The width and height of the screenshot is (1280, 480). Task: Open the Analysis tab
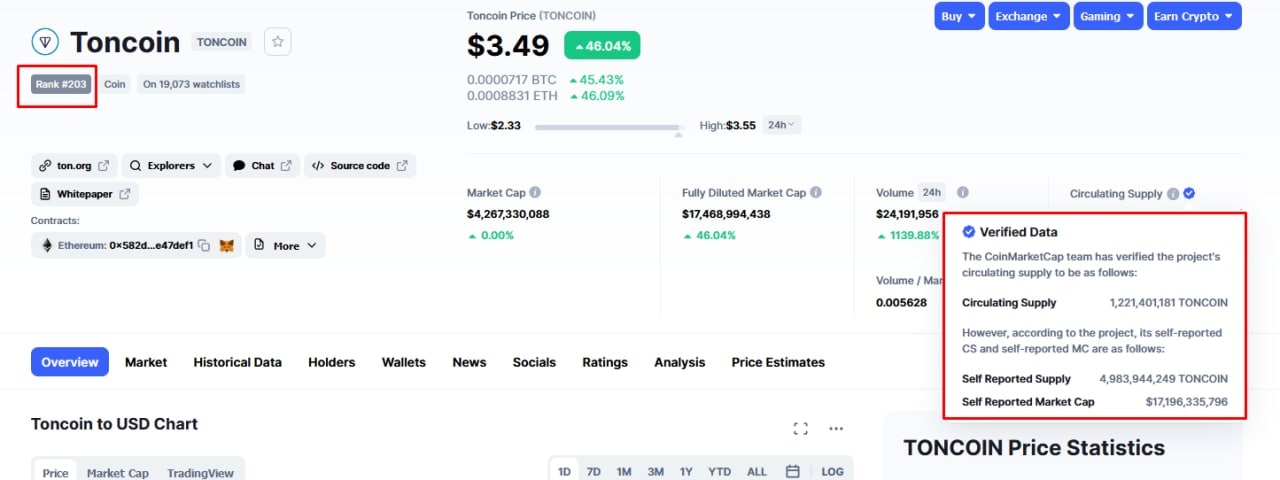680,362
